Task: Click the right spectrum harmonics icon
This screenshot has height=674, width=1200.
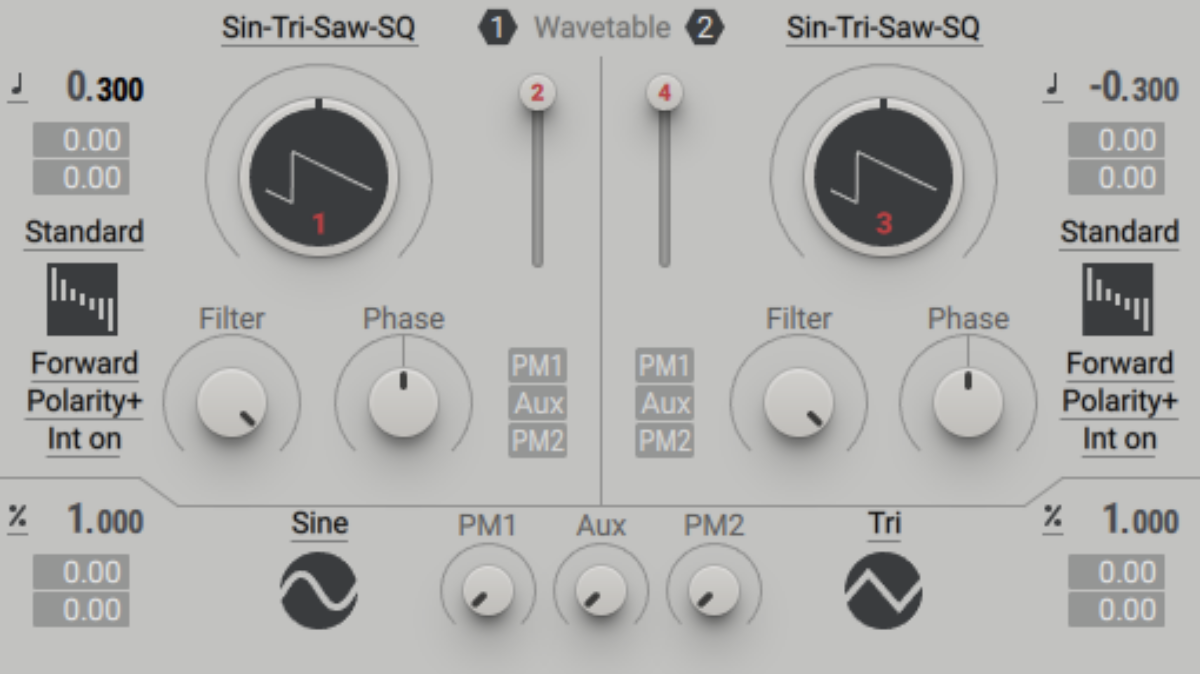Action: coord(1118,300)
